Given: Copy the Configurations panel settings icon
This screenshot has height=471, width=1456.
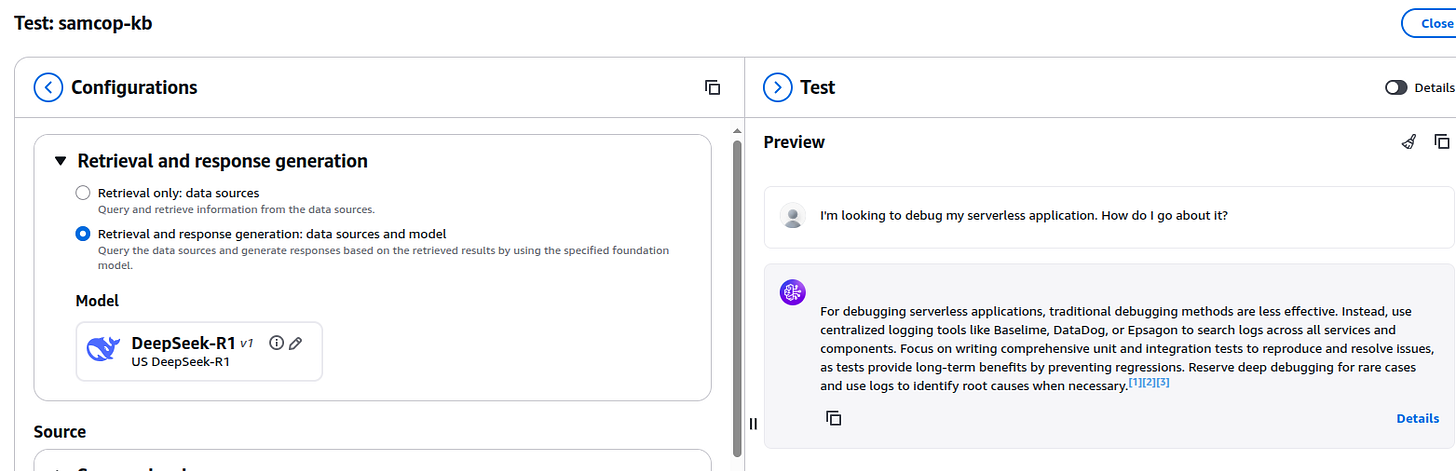Looking at the screenshot, I should (x=712, y=87).
